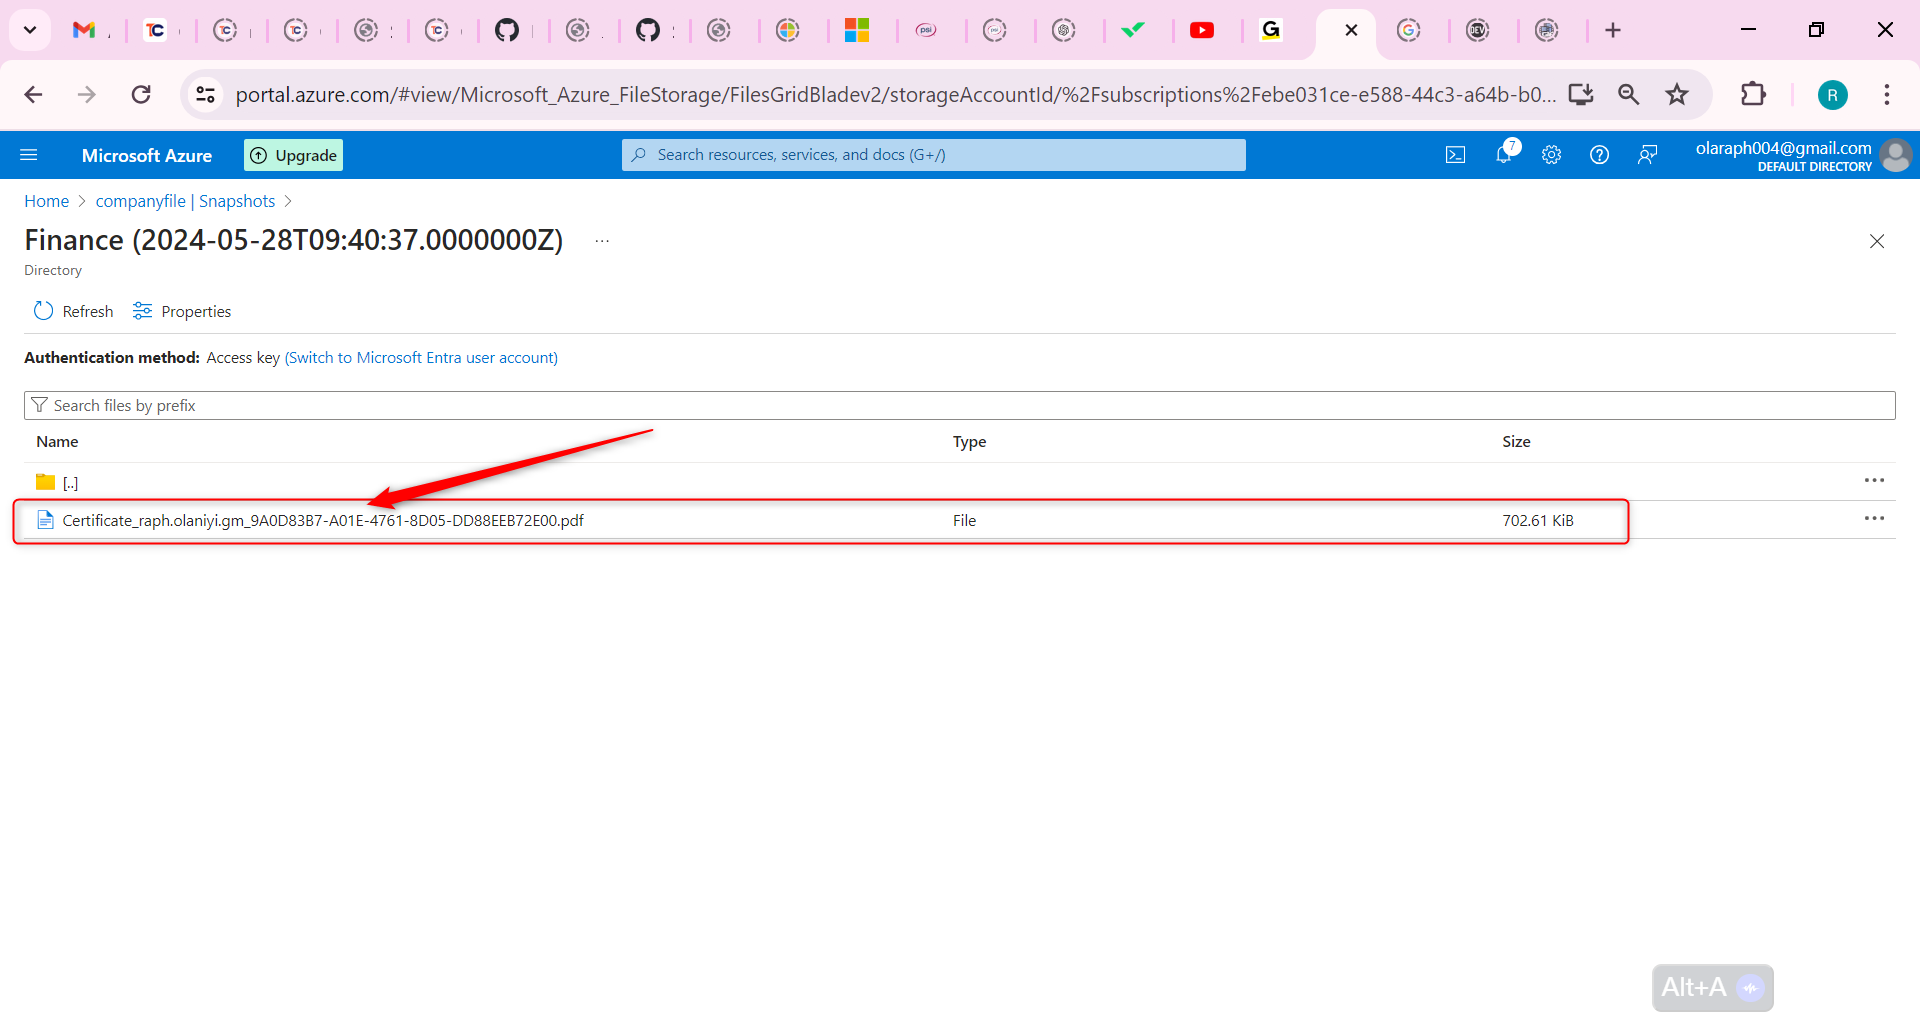Image resolution: width=1920 pixels, height=1020 pixels.
Task: Click the Refresh icon for the Finance directory
Action: click(44, 310)
